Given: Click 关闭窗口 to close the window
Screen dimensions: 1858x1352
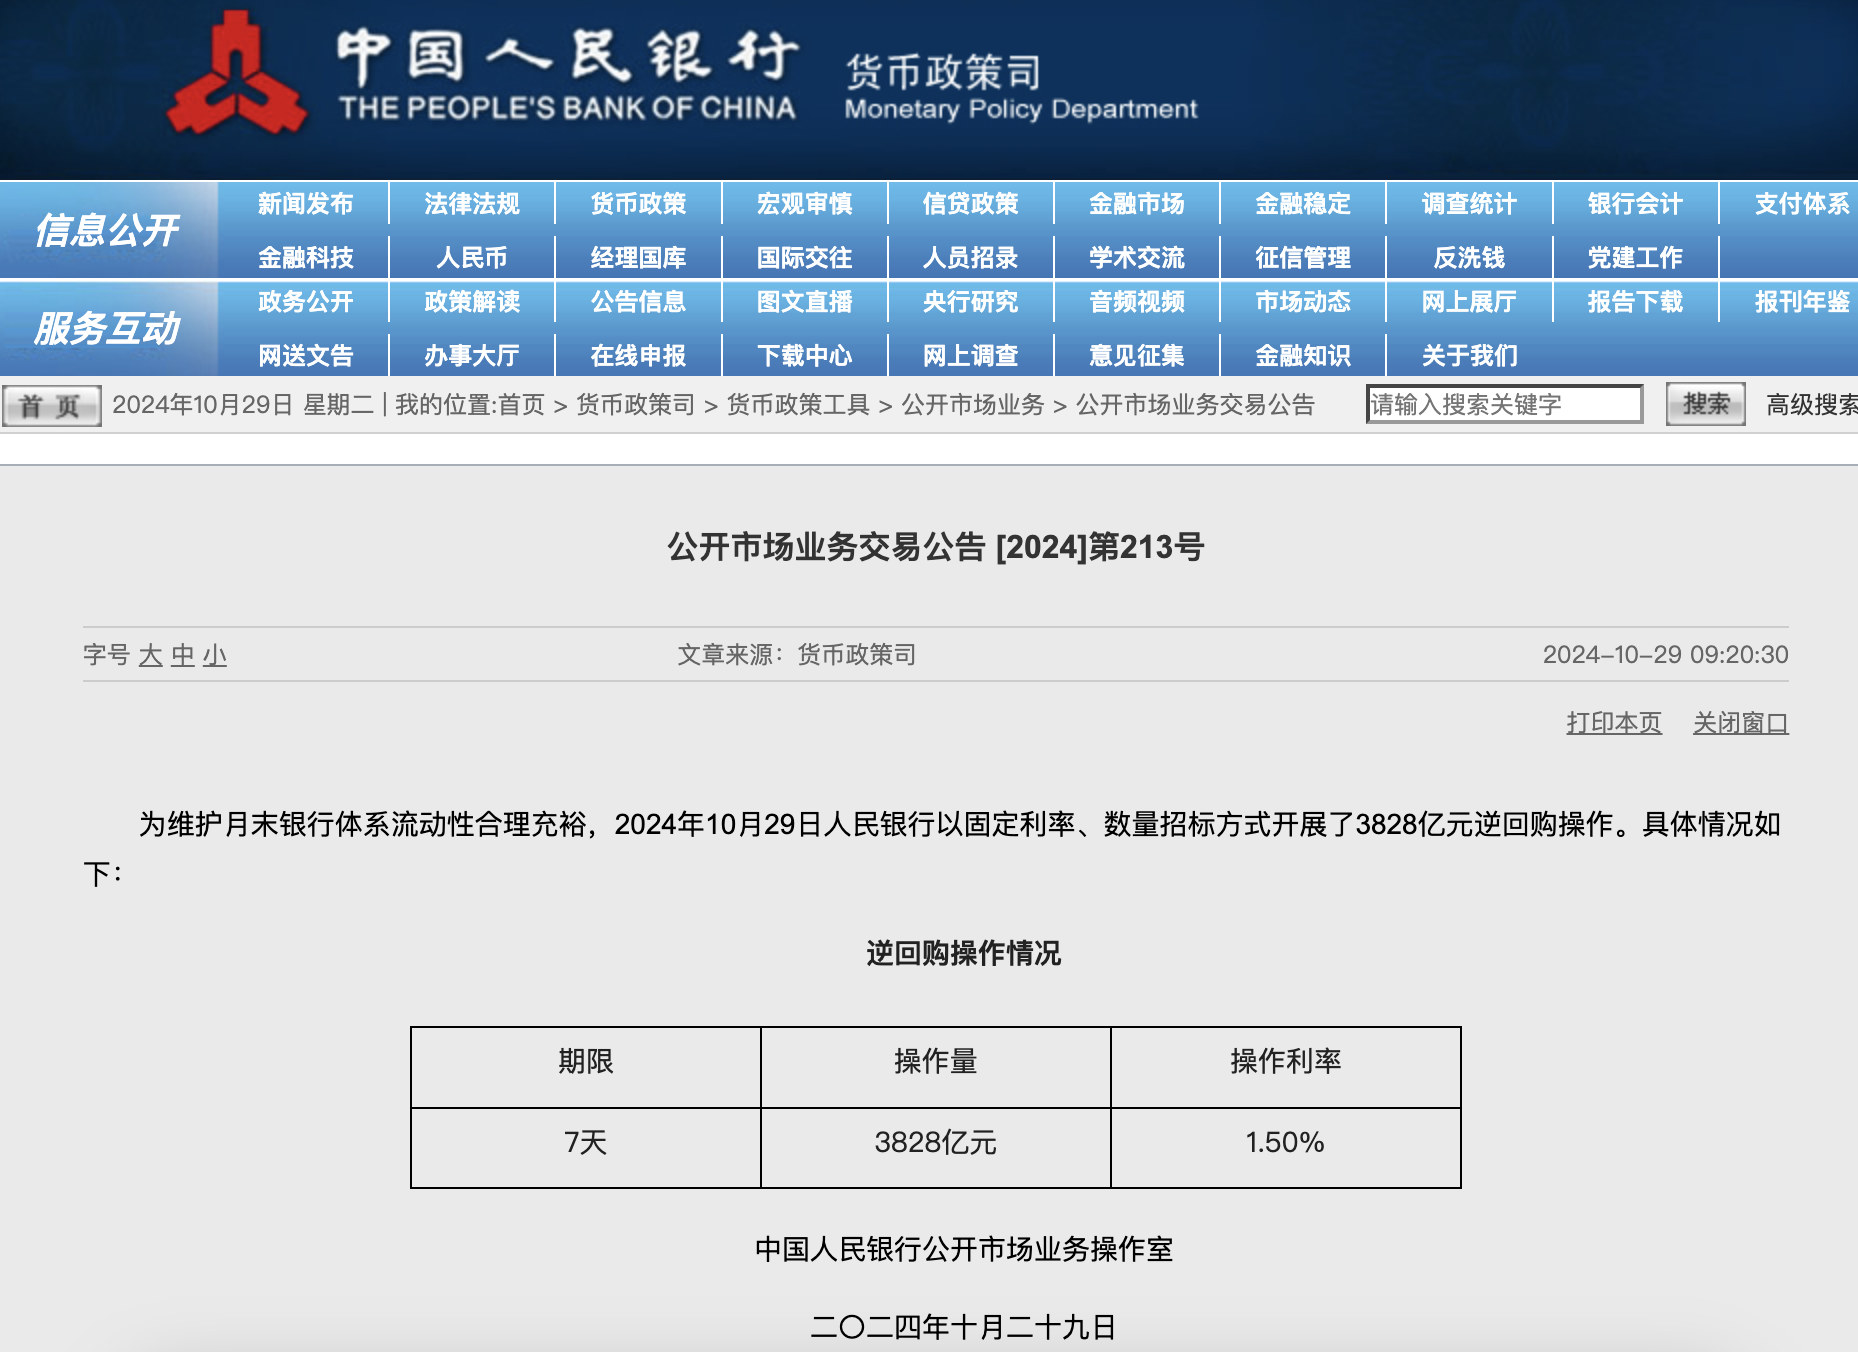Looking at the screenshot, I should (1740, 723).
